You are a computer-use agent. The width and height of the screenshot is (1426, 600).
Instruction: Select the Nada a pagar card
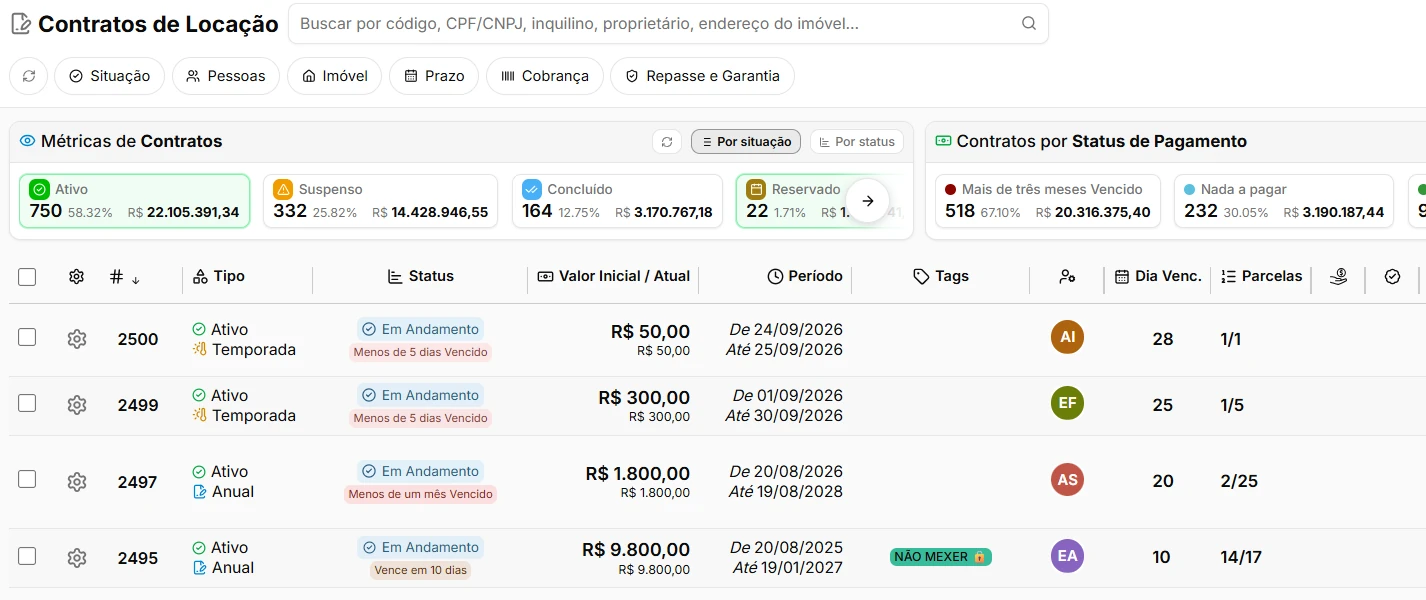pyautogui.click(x=1283, y=201)
